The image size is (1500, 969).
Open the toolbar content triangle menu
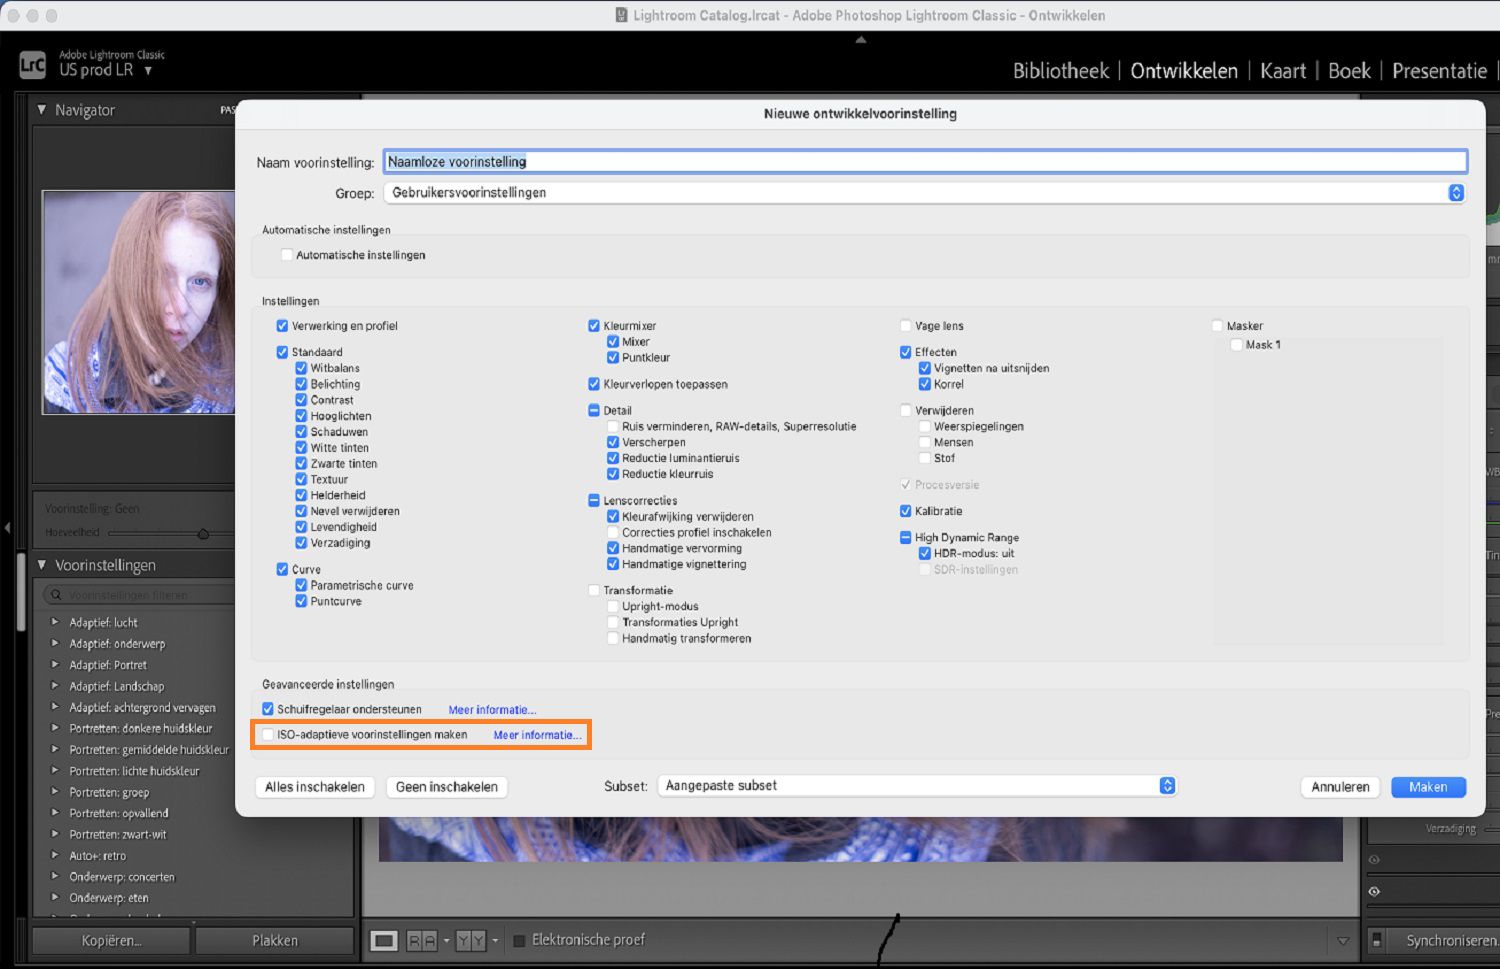pos(1343,941)
